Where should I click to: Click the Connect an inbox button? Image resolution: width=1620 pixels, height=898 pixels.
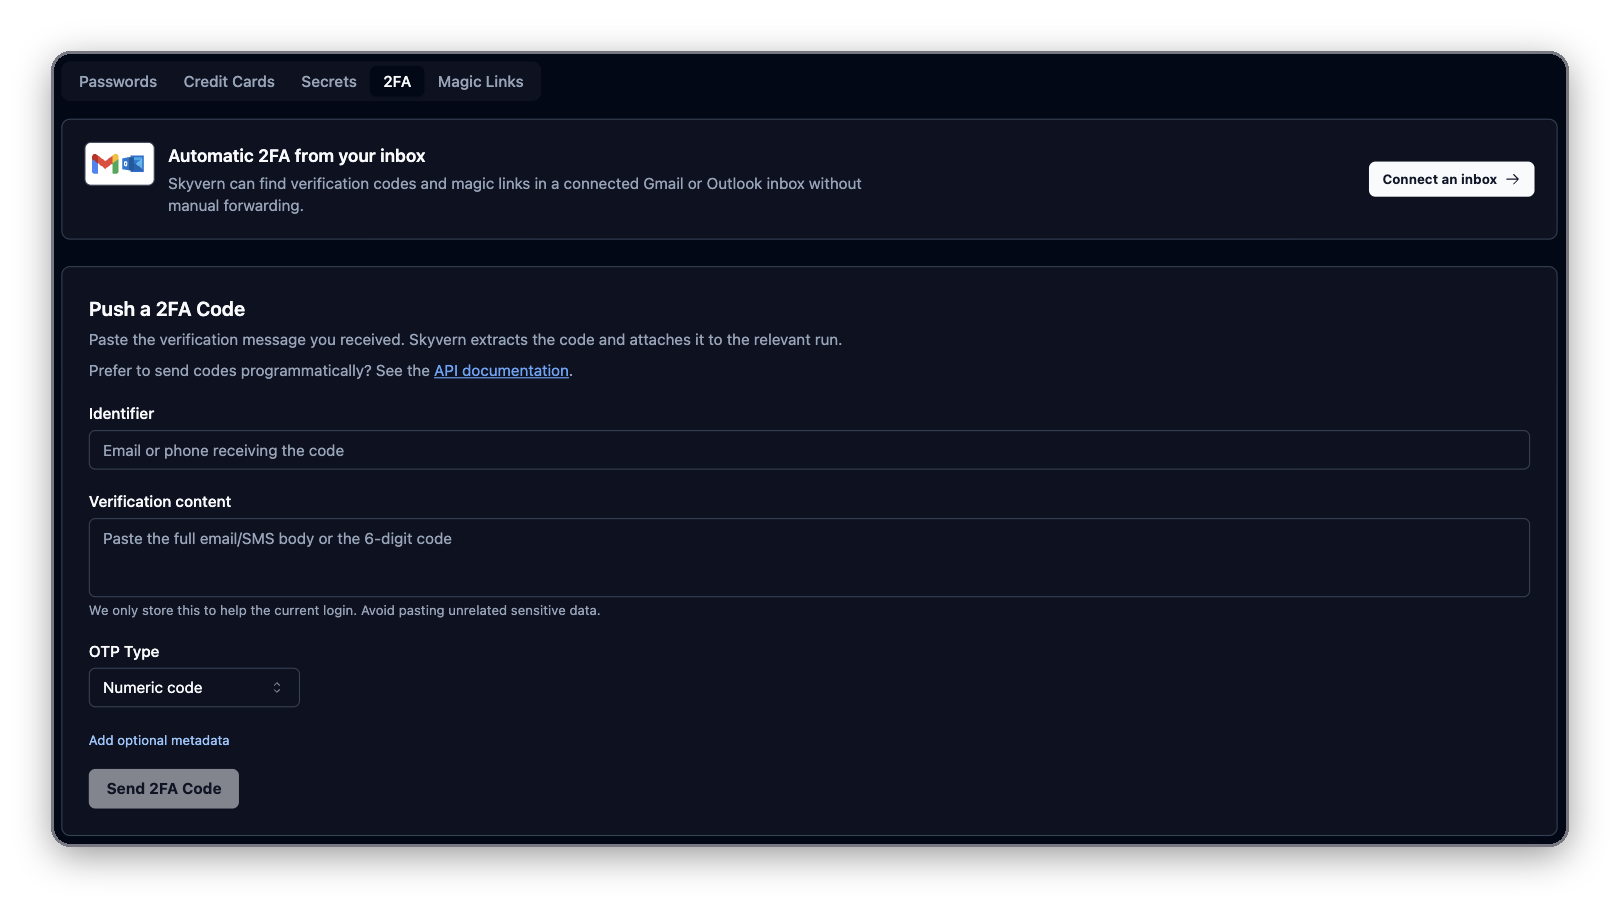pos(1451,179)
